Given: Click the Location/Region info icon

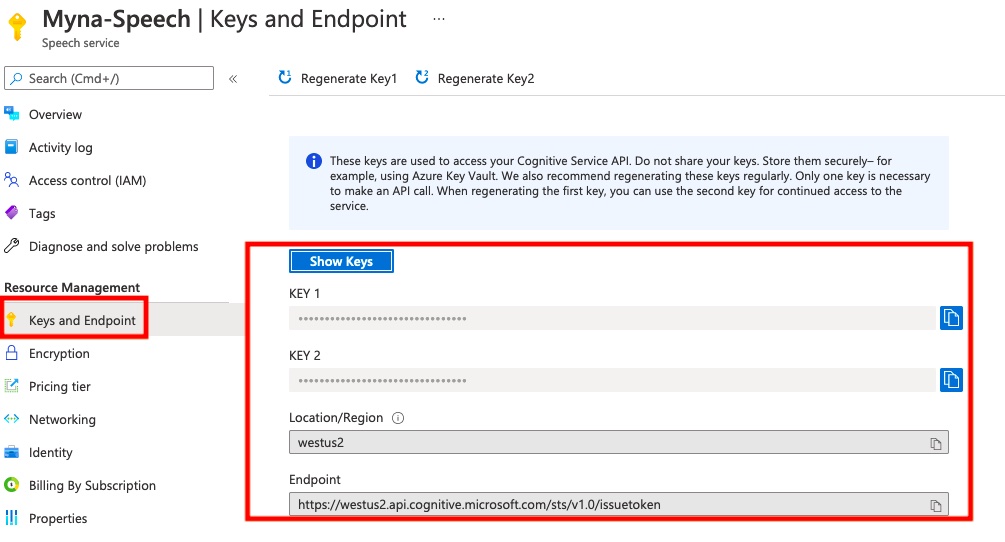Looking at the screenshot, I should pos(398,418).
